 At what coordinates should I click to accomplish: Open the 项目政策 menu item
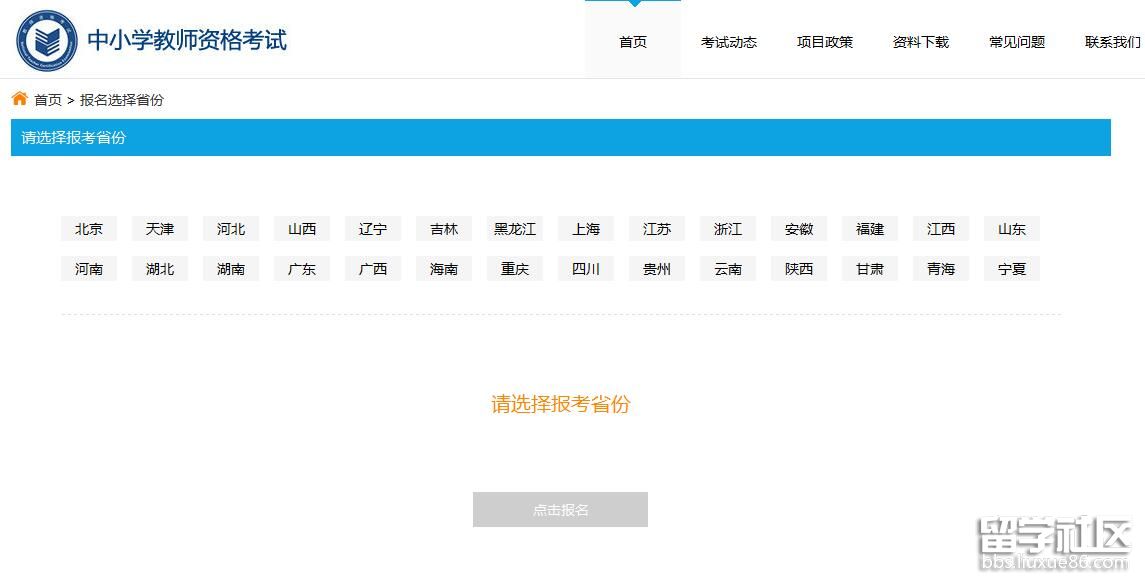pos(824,42)
